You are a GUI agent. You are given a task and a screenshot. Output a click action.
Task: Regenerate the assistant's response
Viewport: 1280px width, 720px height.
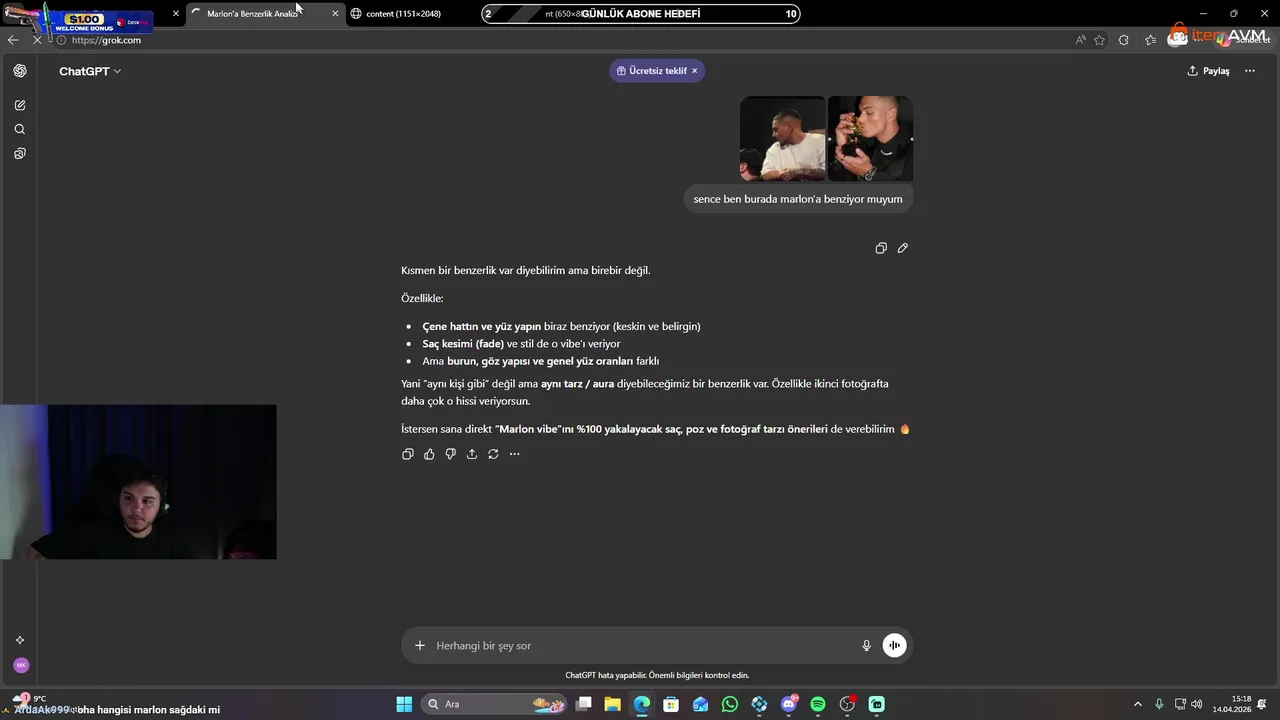pos(493,454)
